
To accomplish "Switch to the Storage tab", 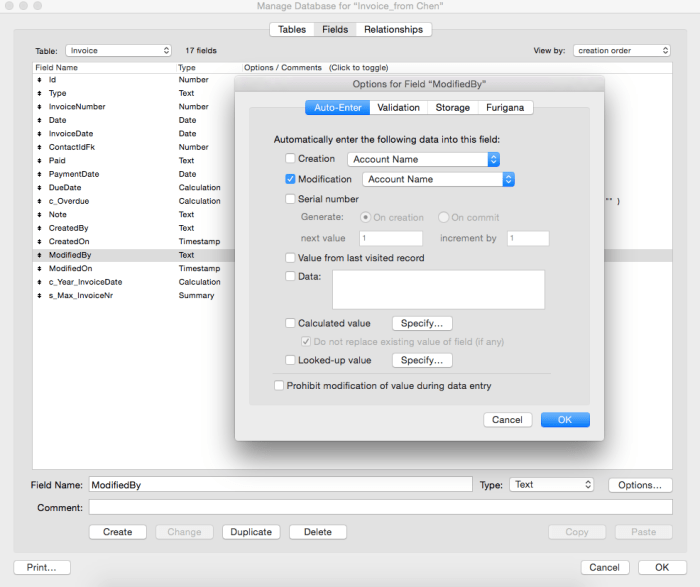I will click(x=452, y=108).
